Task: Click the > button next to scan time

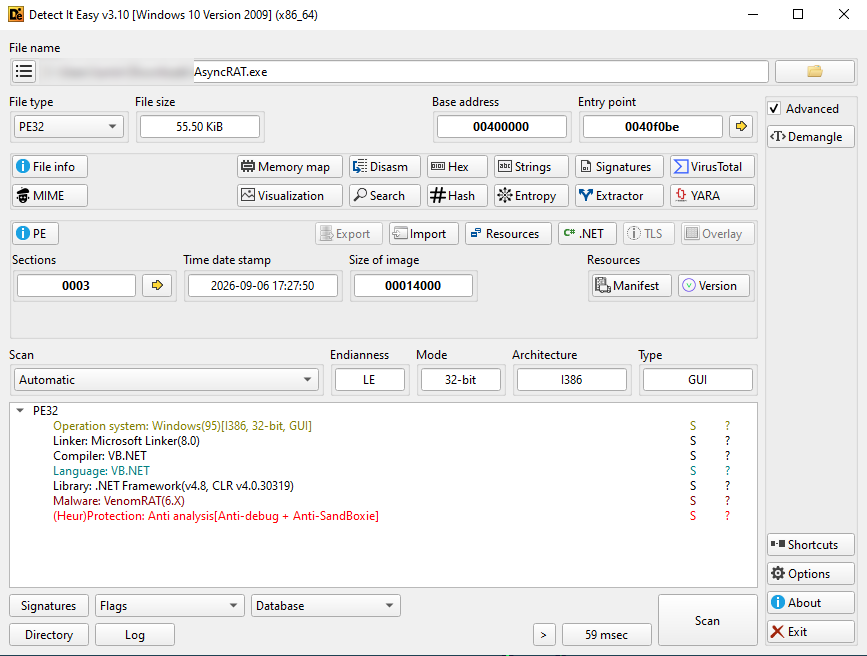Action: (544, 634)
